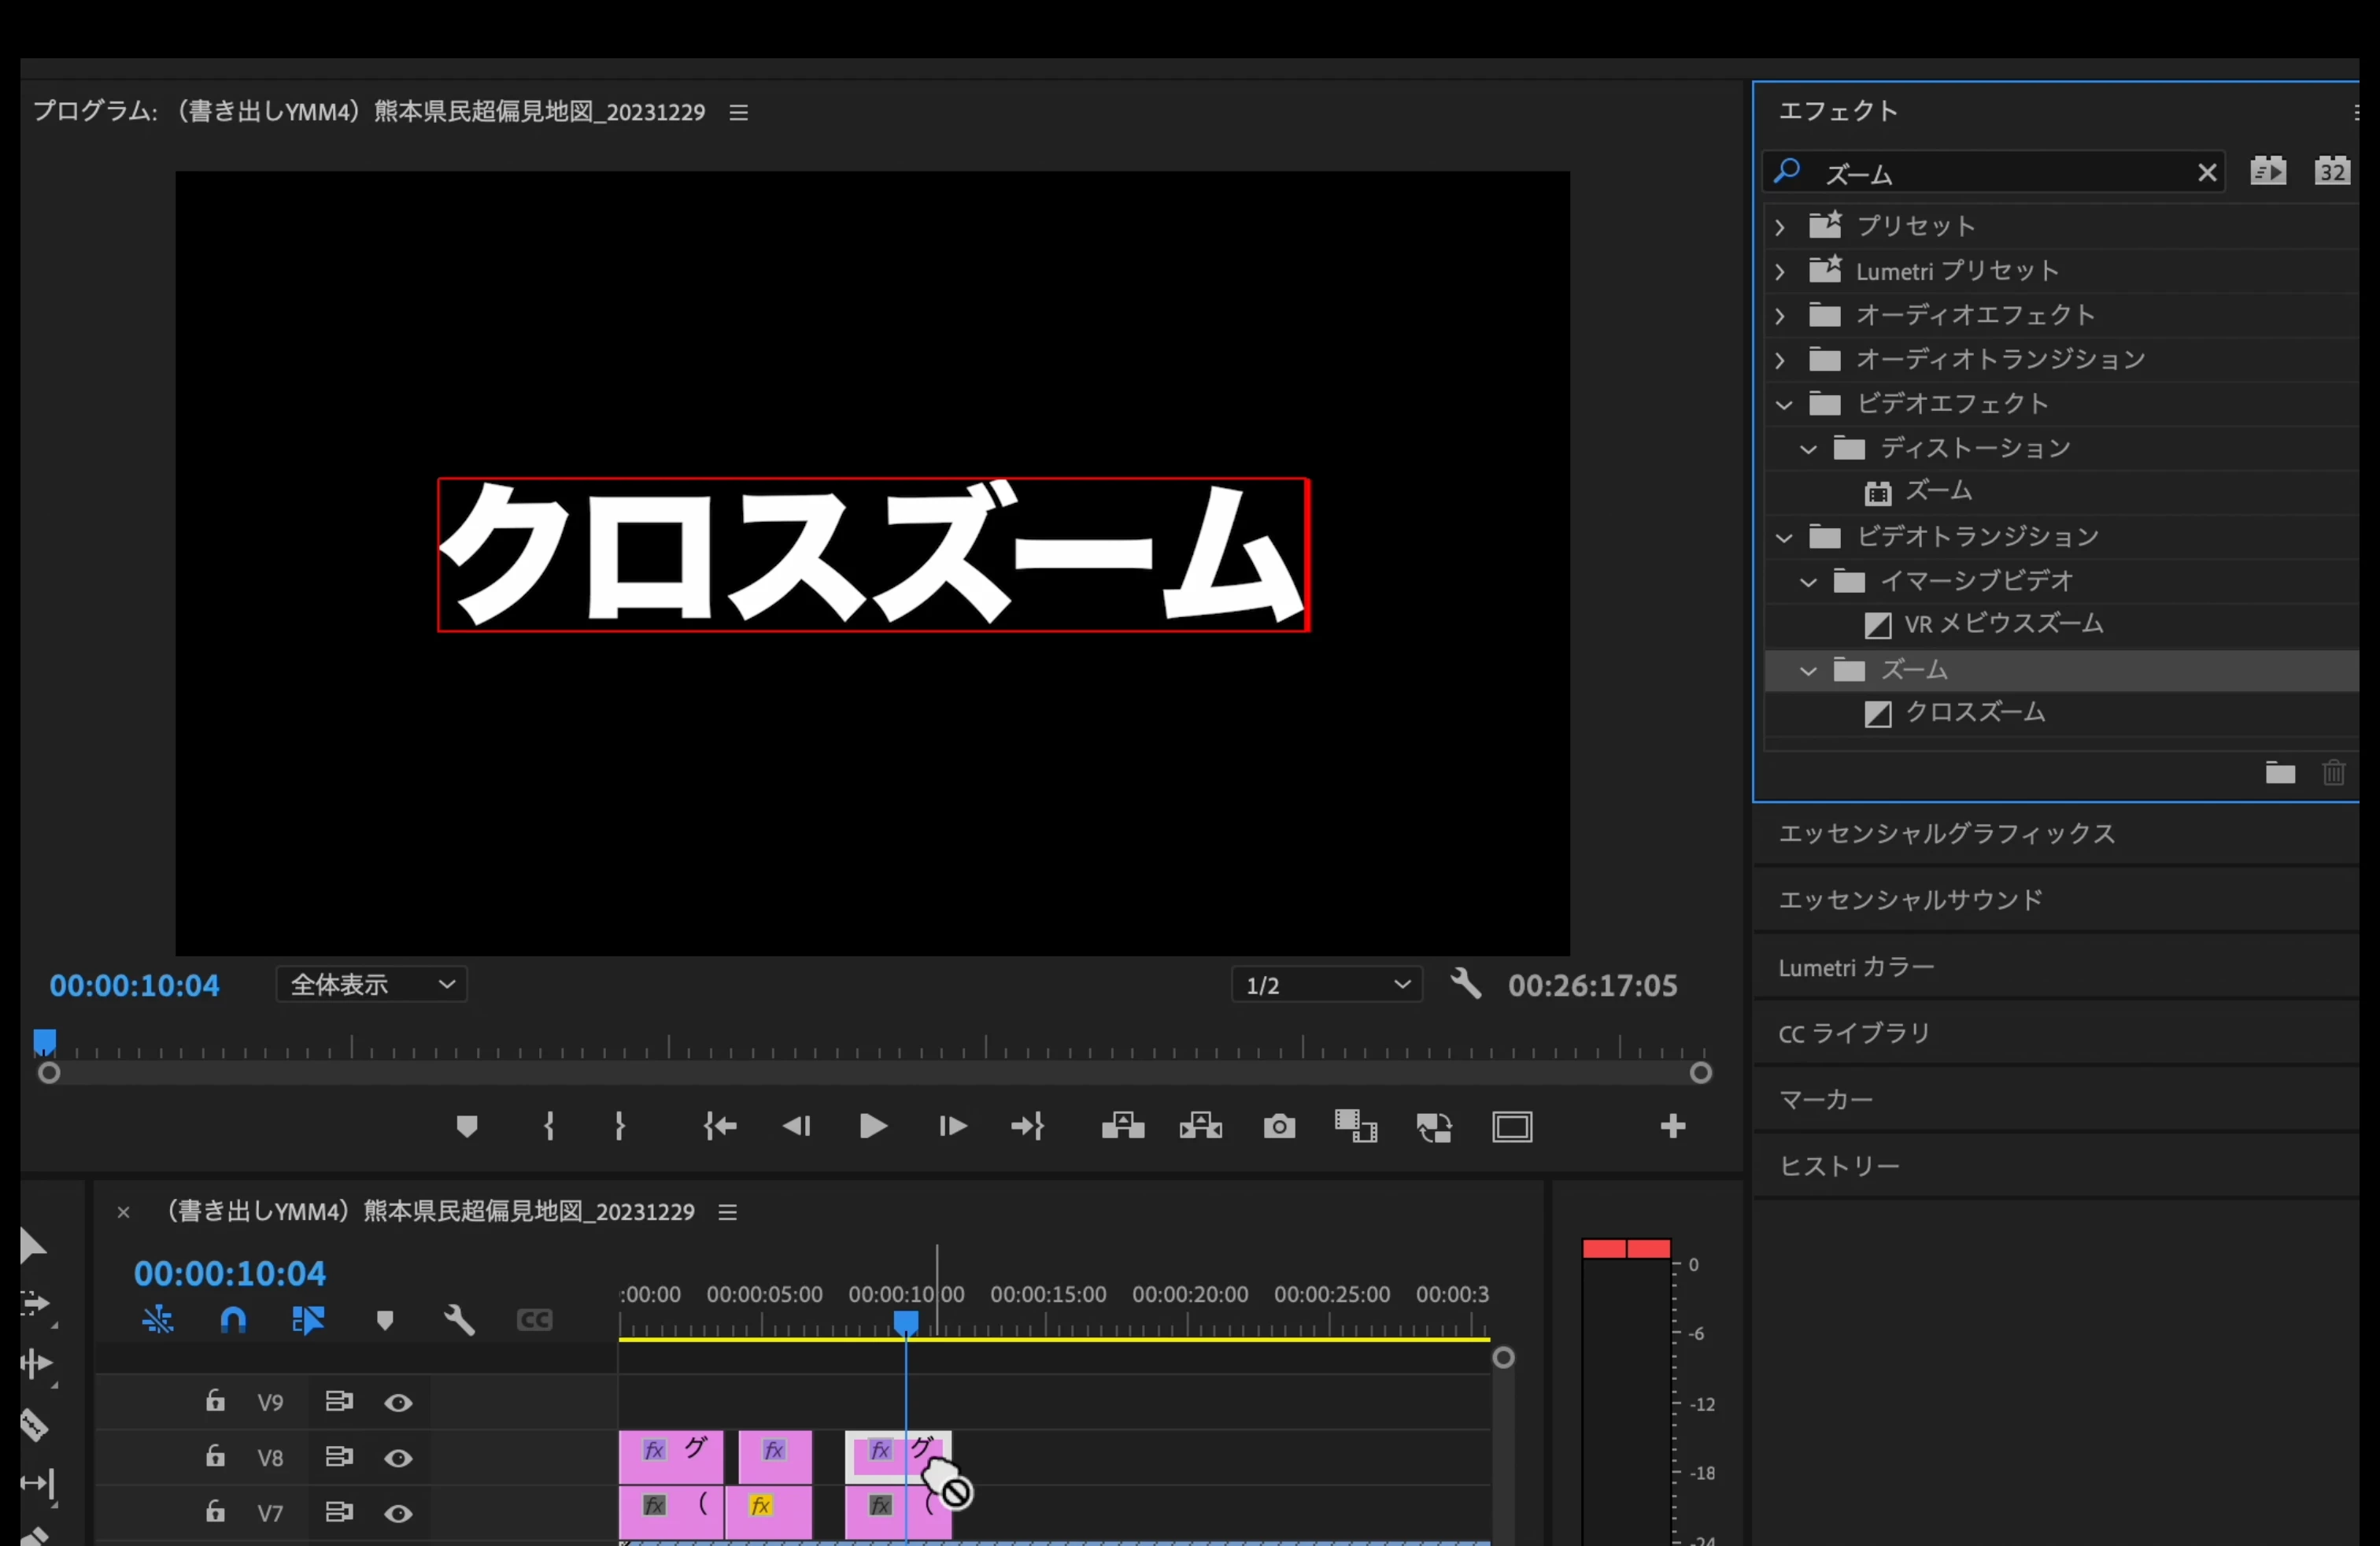Viewport: 2380px width, 1546px height.
Task: Toggle track lock on V9
Action: click(x=215, y=1401)
